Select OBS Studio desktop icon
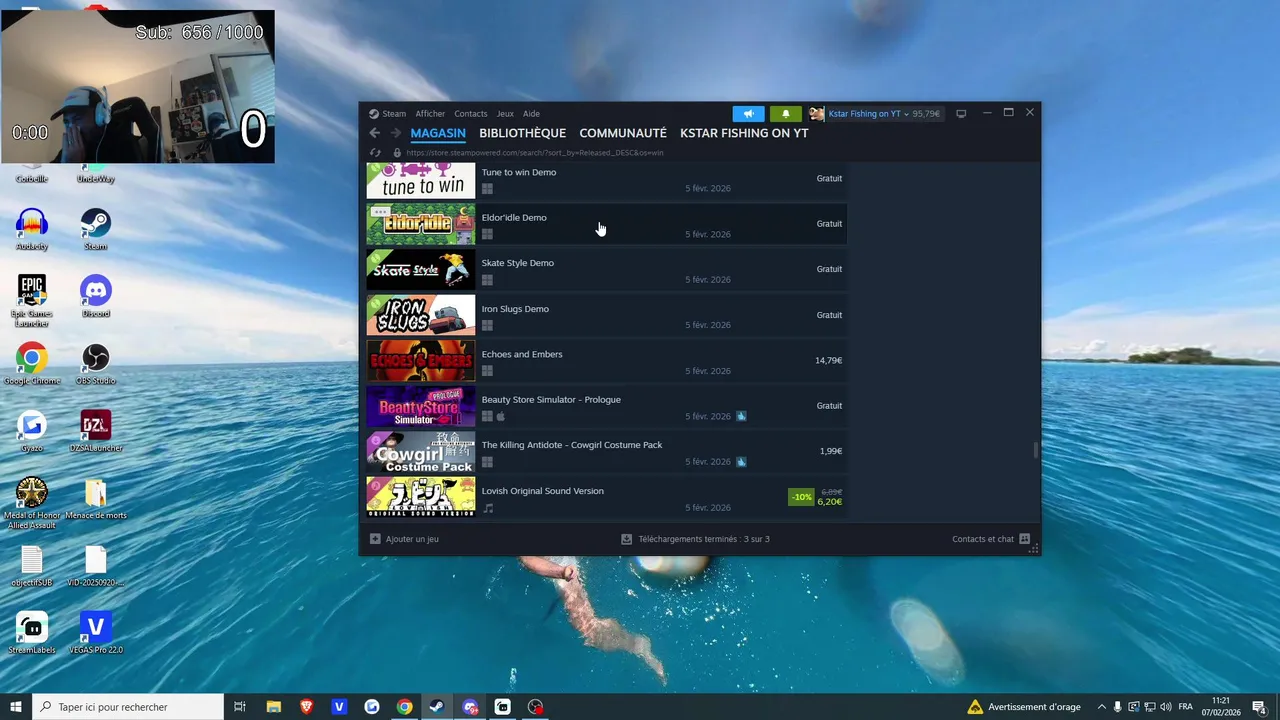 pyautogui.click(x=96, y=363)
